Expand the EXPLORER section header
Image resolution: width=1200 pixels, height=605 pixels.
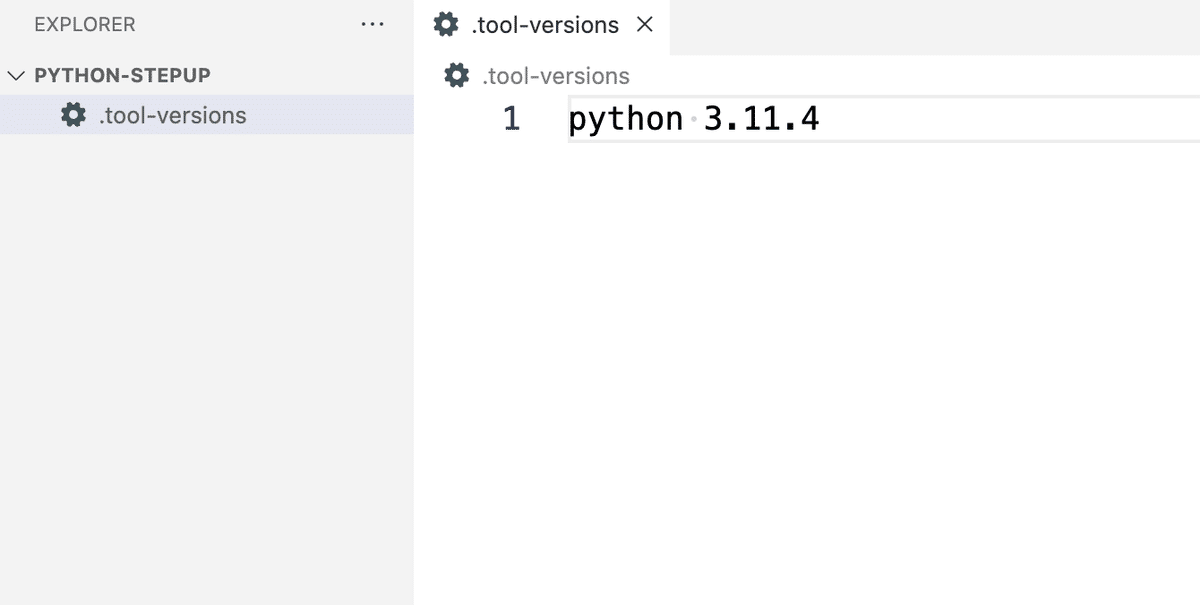[85, 24]
